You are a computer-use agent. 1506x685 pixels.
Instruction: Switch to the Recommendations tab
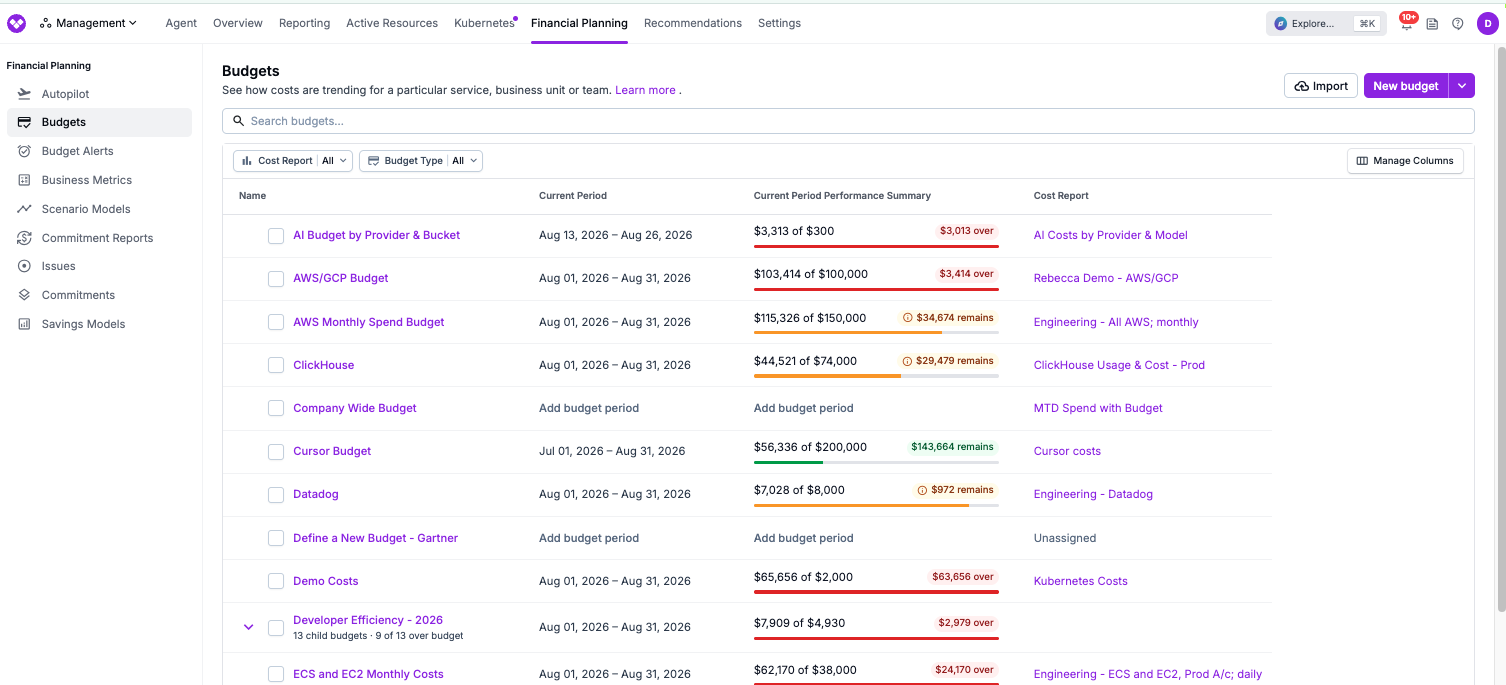click(x=693, y=23)
